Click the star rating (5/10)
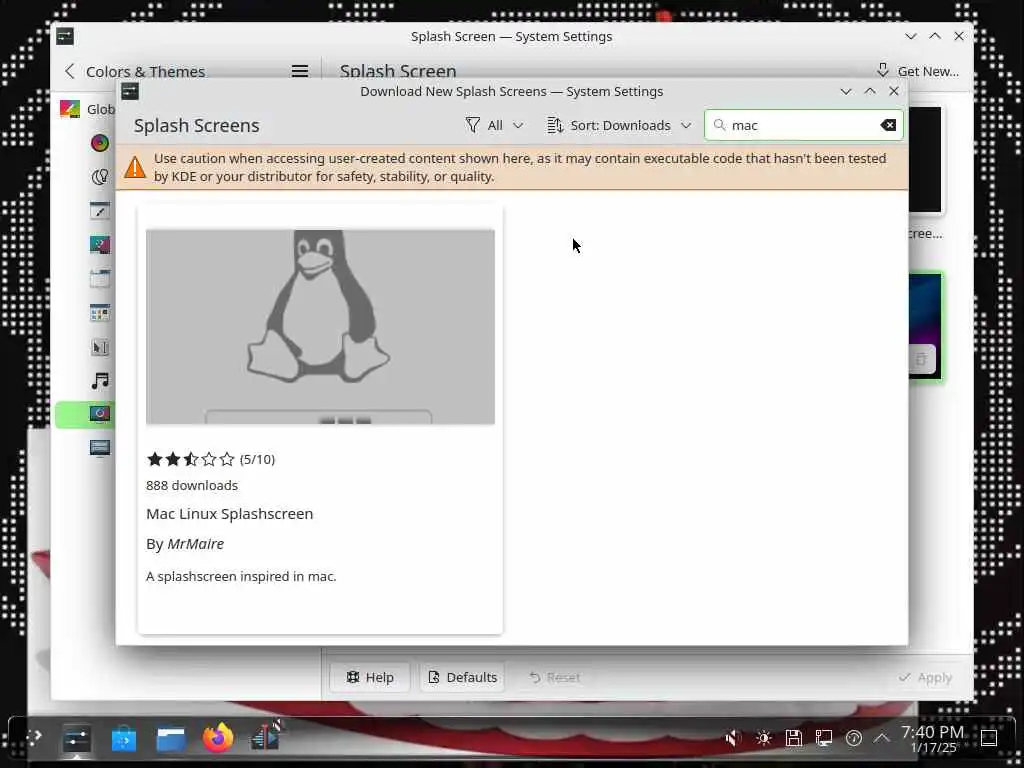The width and height of the screenshot is (1024, 768). tap(210, 459)
